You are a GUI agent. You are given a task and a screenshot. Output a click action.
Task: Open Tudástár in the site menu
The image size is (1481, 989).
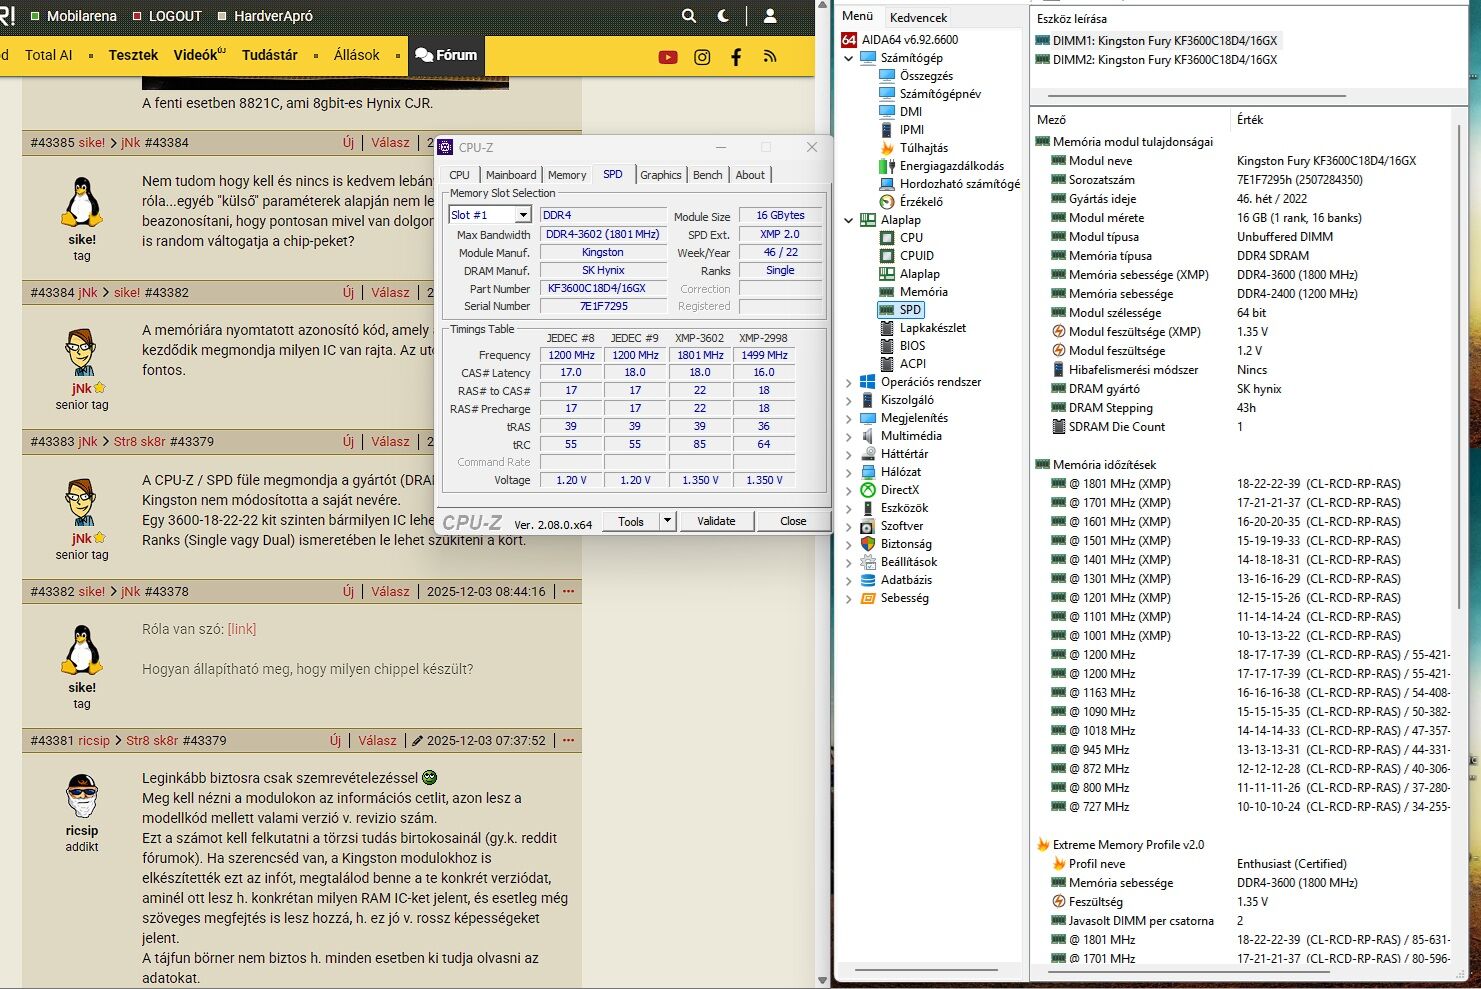(270, 55)
